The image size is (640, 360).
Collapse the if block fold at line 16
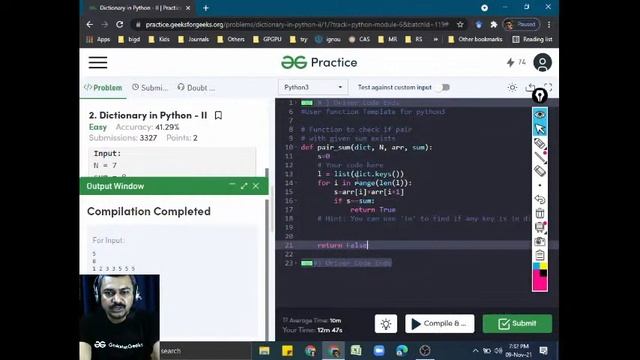pos(296,201)
